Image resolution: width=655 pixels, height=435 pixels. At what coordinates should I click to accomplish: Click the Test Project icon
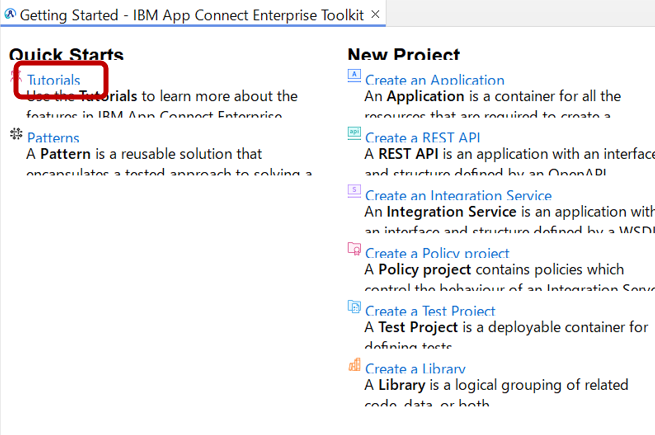354,306
